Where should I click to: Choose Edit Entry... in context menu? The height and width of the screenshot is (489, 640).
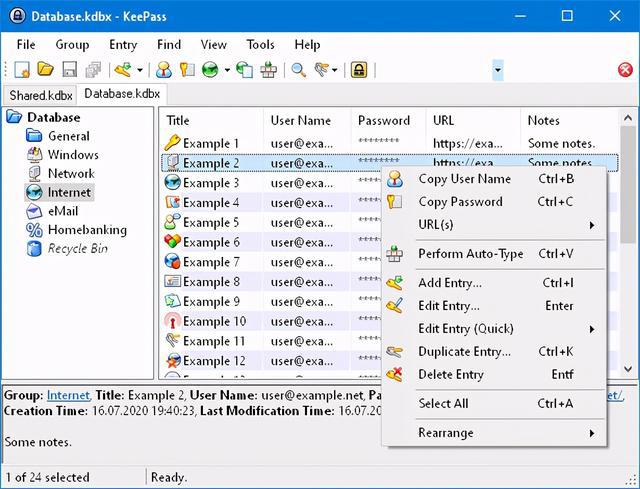point(494,306)
